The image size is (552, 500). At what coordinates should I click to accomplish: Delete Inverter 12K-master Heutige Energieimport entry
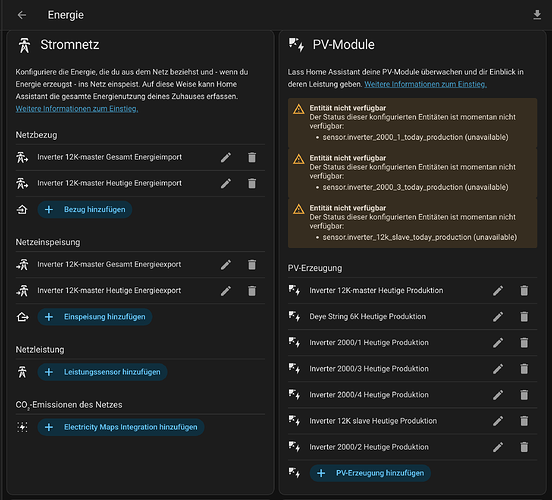(252, 183)
